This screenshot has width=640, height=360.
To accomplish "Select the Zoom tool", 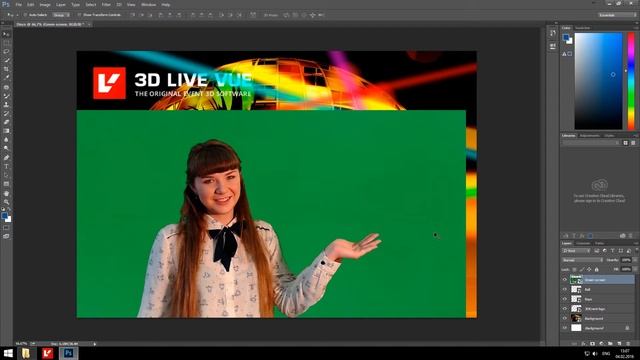I will coord(6,202).
